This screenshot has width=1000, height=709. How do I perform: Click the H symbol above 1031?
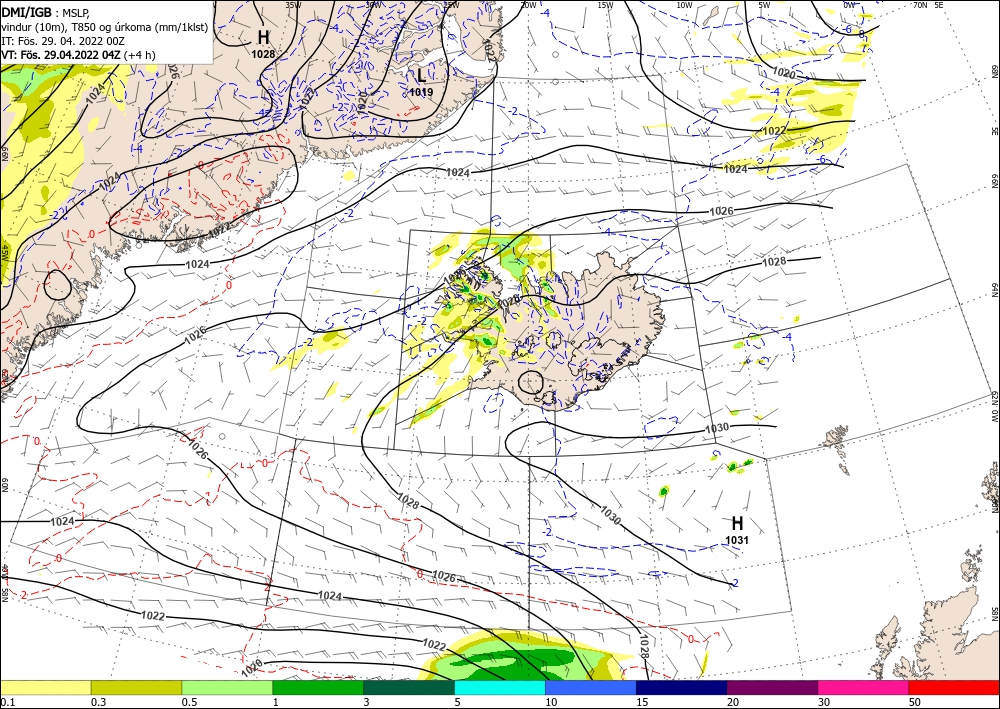pyautogui.click(x=737, y=523)
